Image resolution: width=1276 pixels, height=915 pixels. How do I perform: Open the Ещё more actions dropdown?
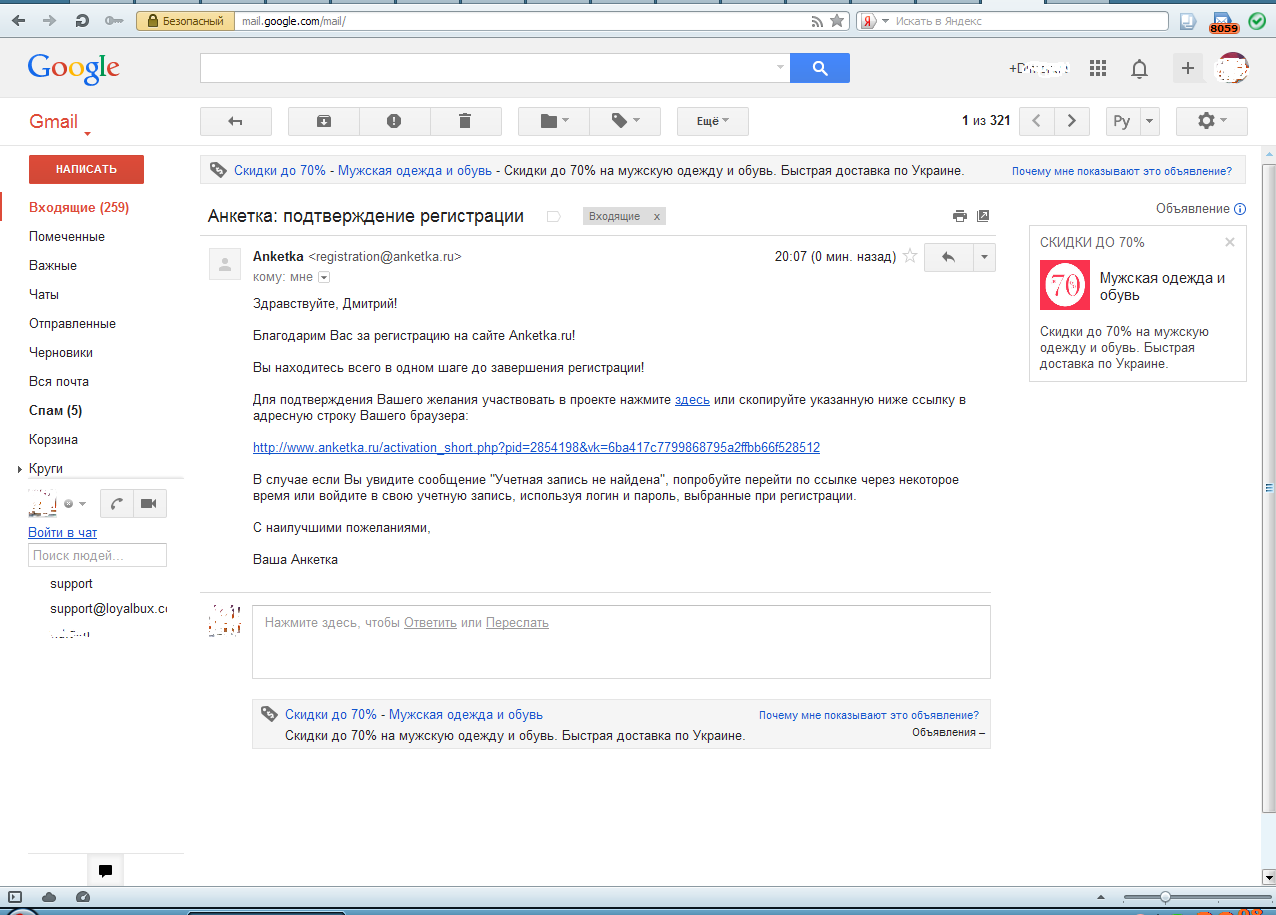coord(713,121)
